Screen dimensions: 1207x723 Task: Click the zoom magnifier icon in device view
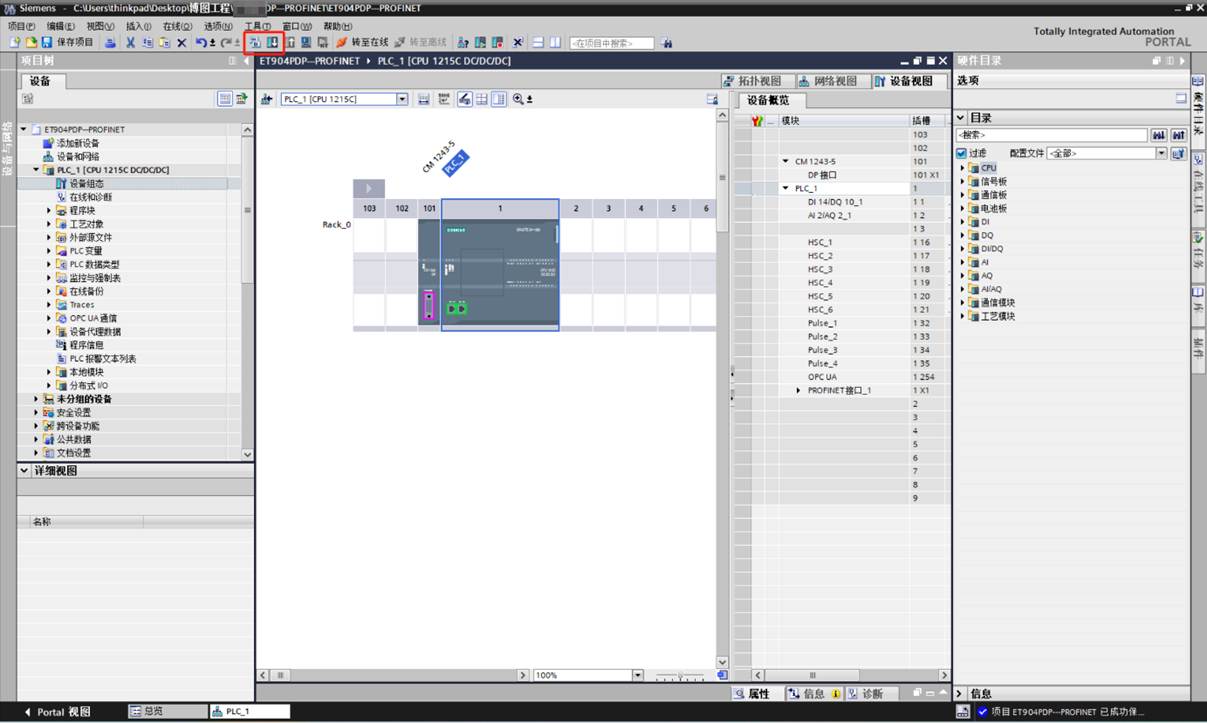(x=518, y=99)
